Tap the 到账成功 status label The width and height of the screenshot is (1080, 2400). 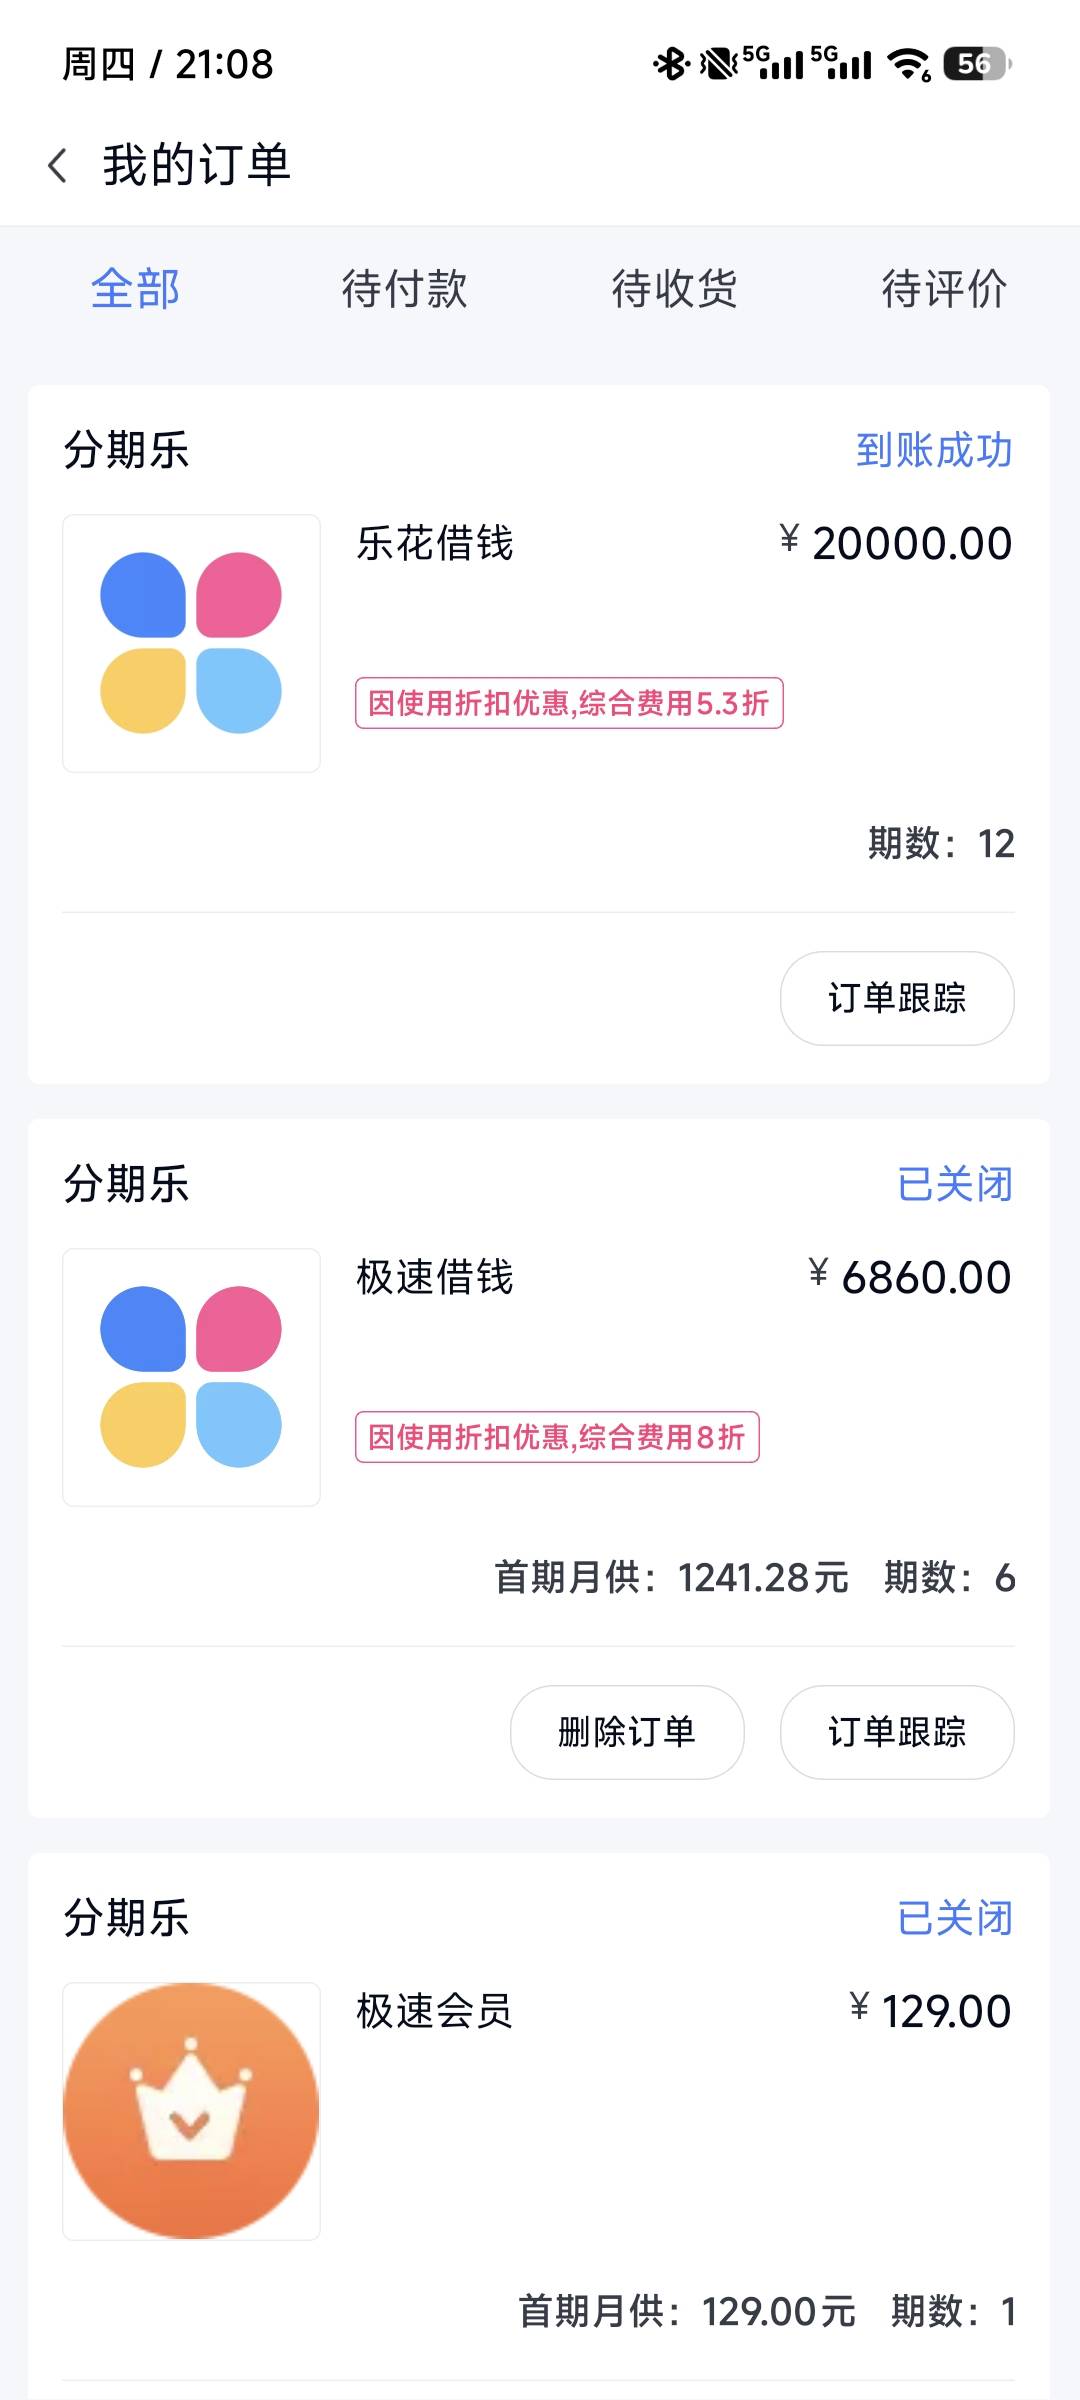click(934, 450)
